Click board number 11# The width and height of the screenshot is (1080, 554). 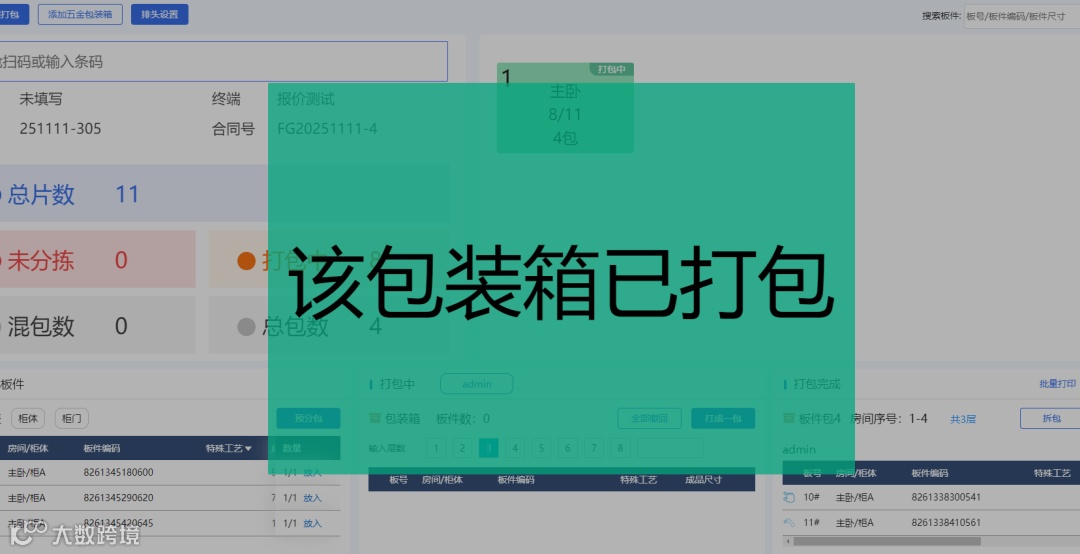pos(811,522)
